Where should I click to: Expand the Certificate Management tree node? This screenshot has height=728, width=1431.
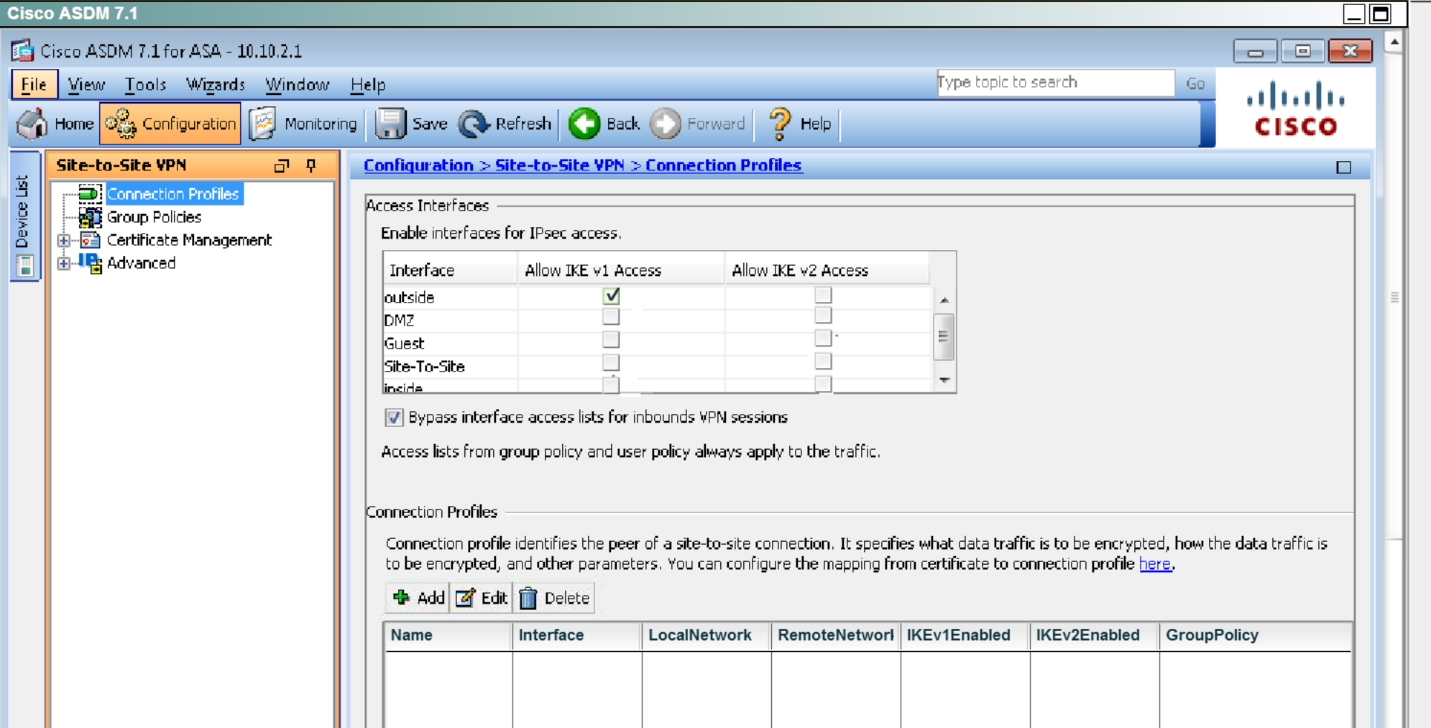click(x=64, y=240)
